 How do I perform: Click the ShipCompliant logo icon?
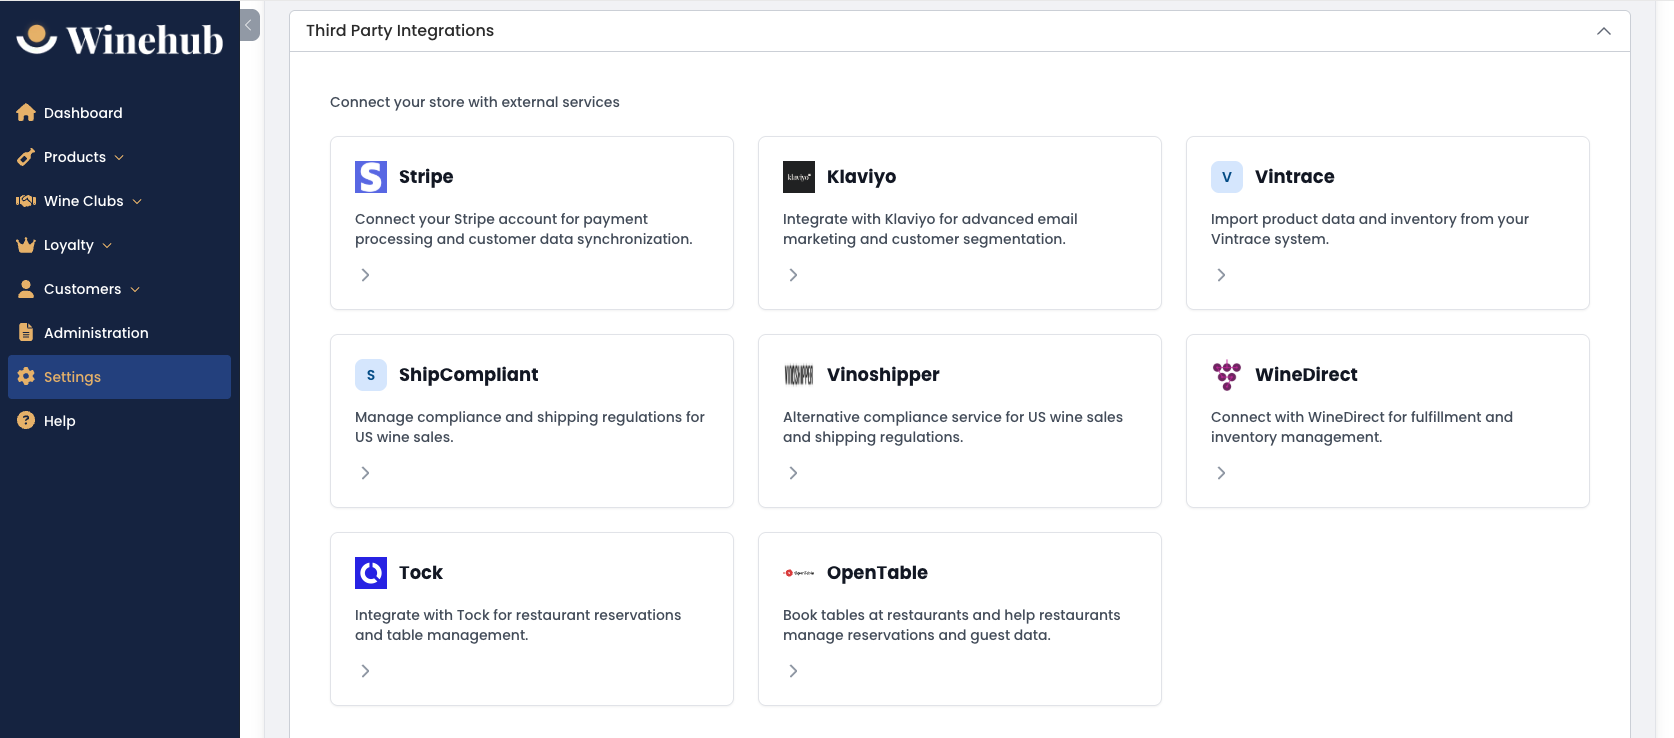click(371, 375)
